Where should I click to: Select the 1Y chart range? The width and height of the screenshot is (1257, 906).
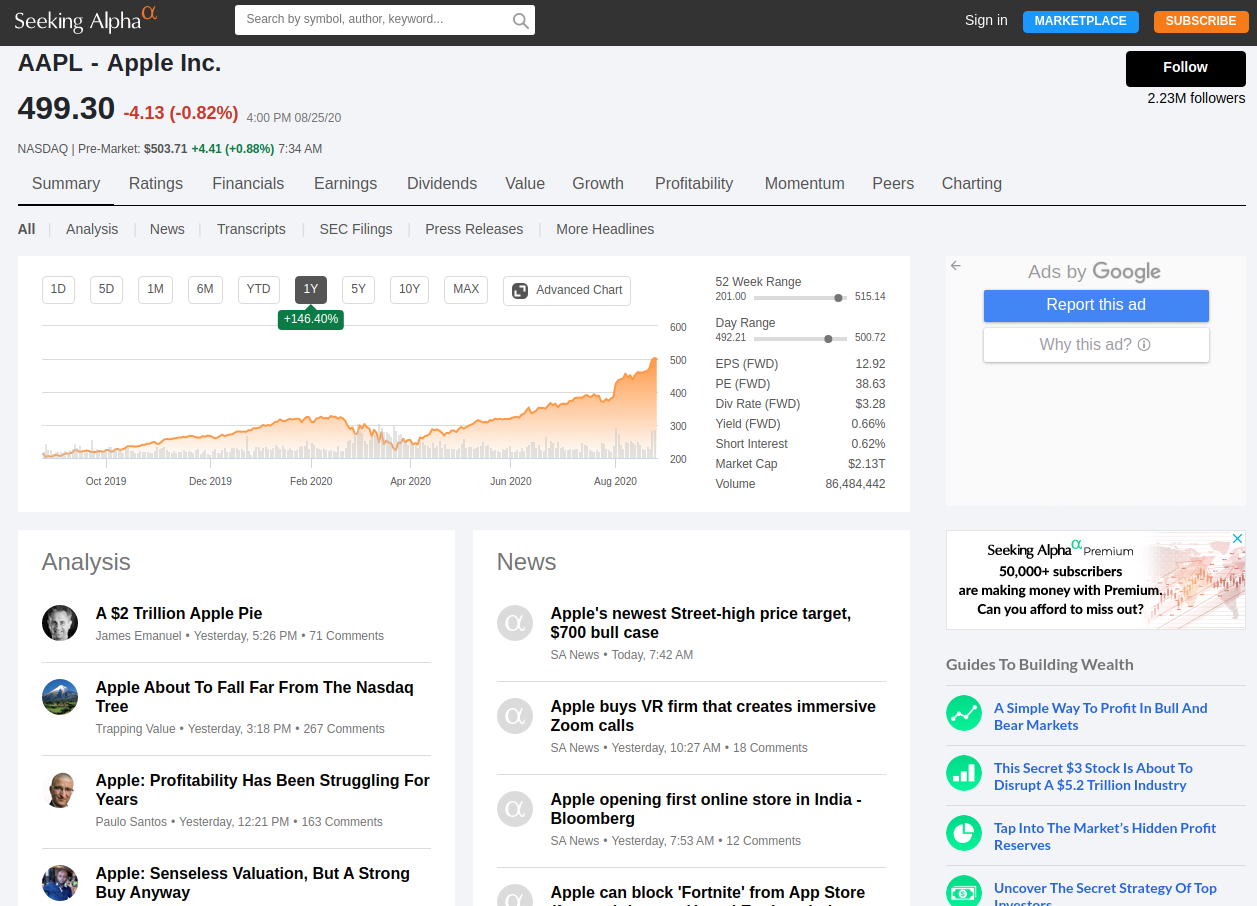[311, 290]
